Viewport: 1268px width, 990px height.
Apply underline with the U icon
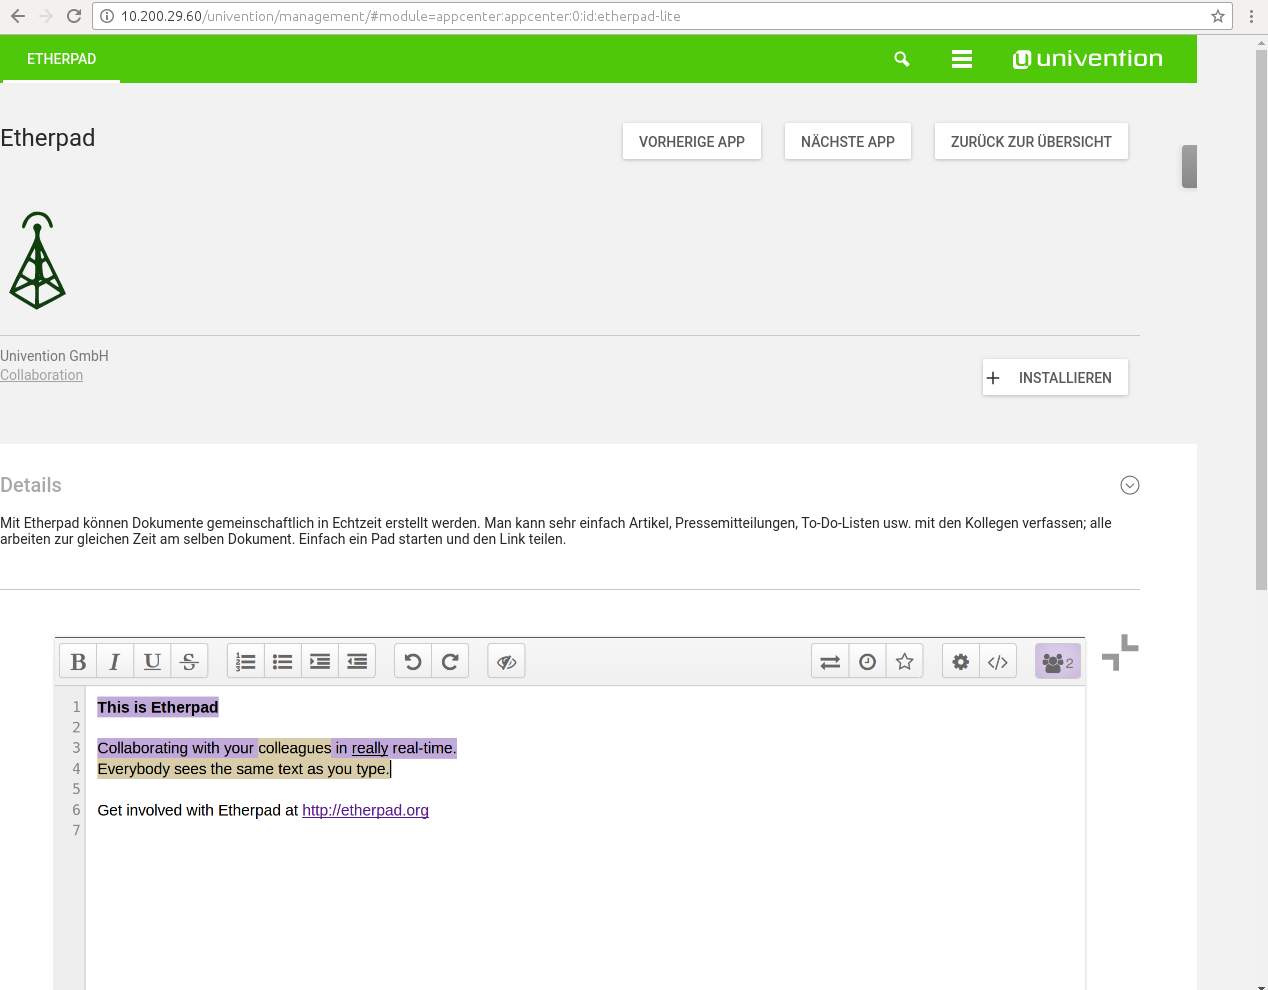pyautogui.click(x=152, y=662)
